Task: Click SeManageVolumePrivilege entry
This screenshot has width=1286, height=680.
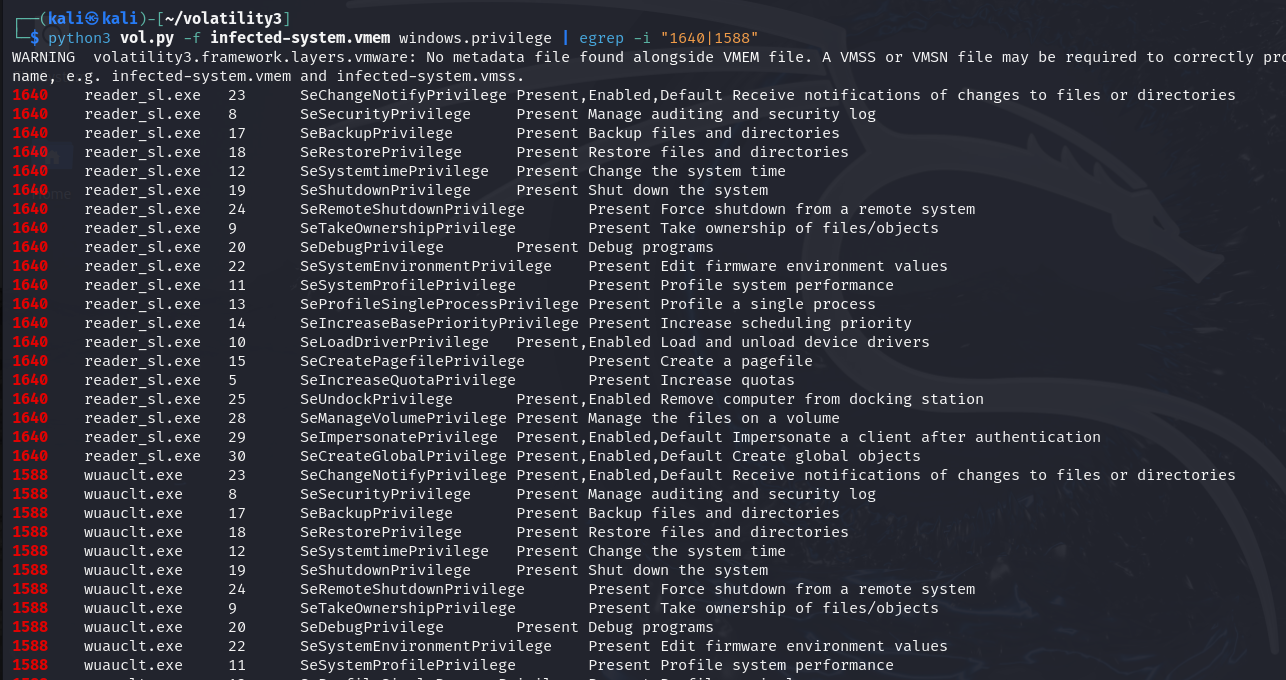Action: pos(403,418)
